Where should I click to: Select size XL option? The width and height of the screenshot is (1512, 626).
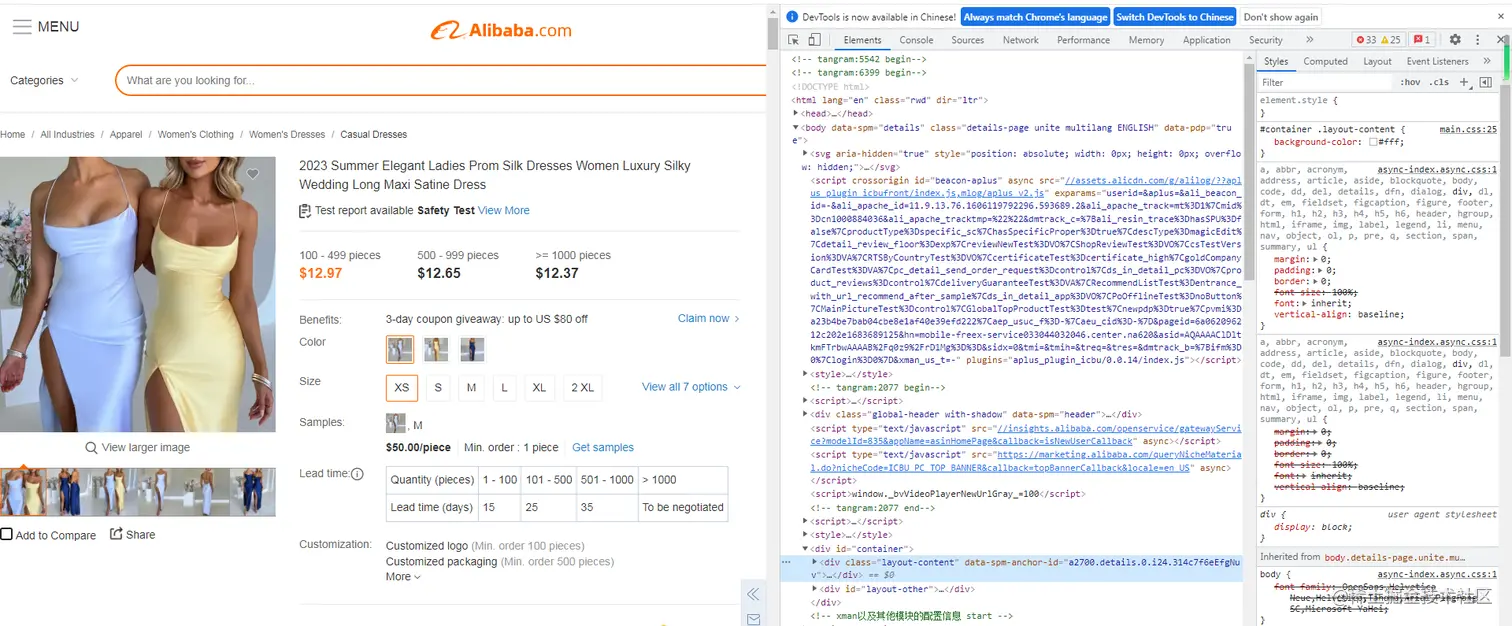(x=540, y=387)
